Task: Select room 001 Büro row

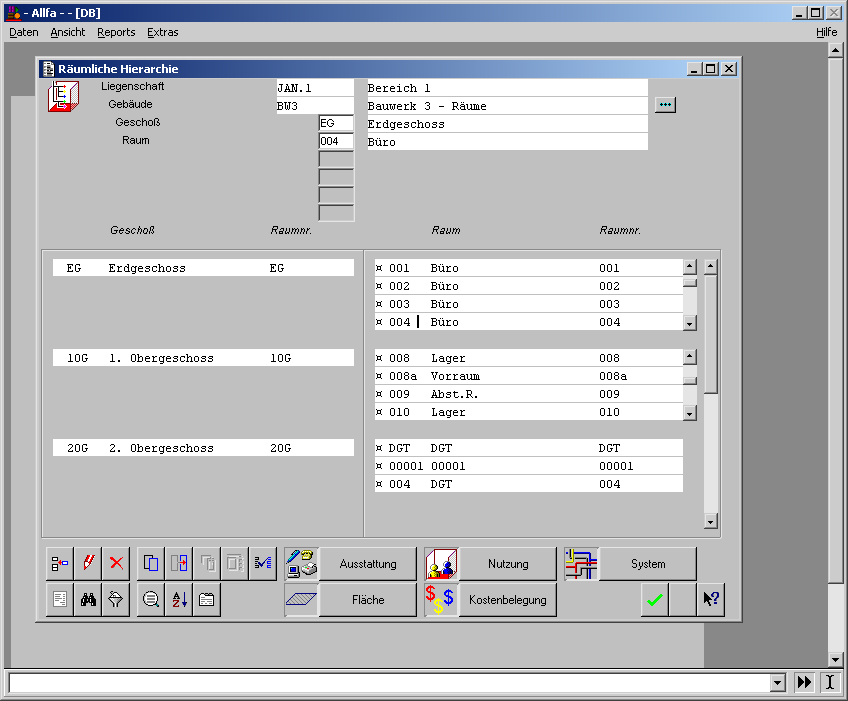Action: [529, 268]
